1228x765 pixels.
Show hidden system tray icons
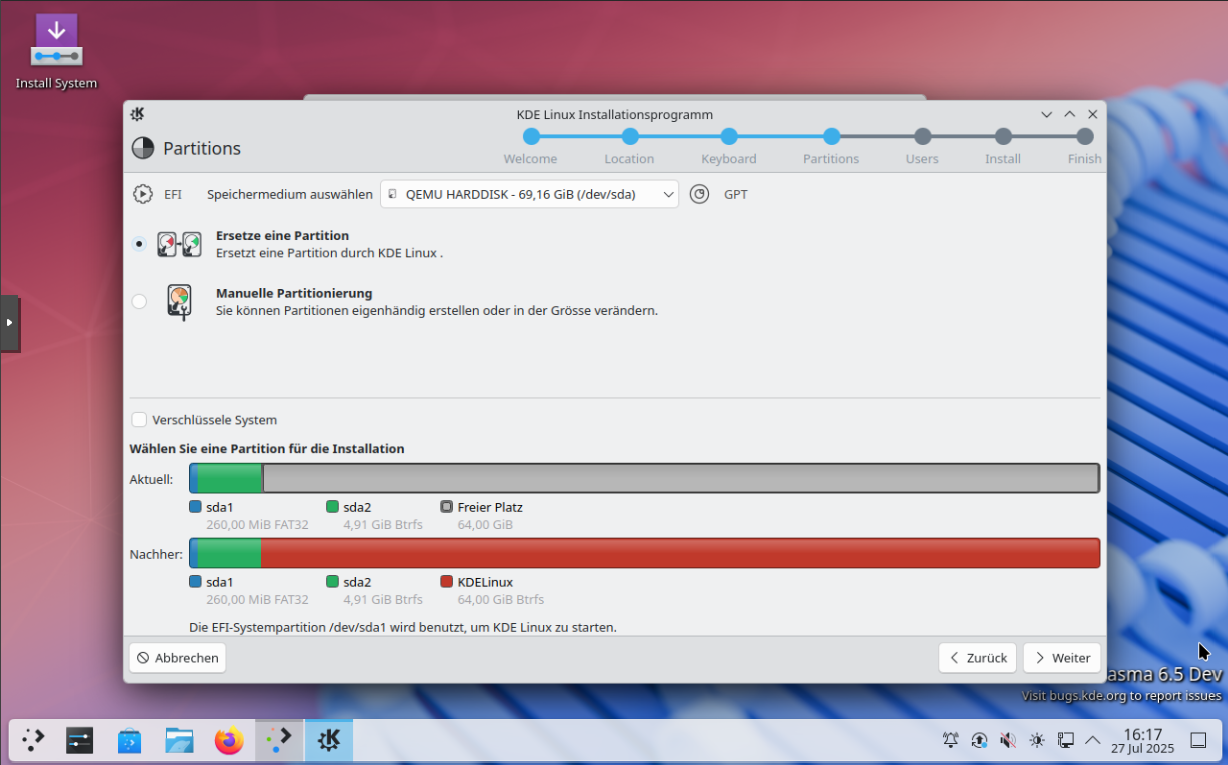(x=1093, y=740)
